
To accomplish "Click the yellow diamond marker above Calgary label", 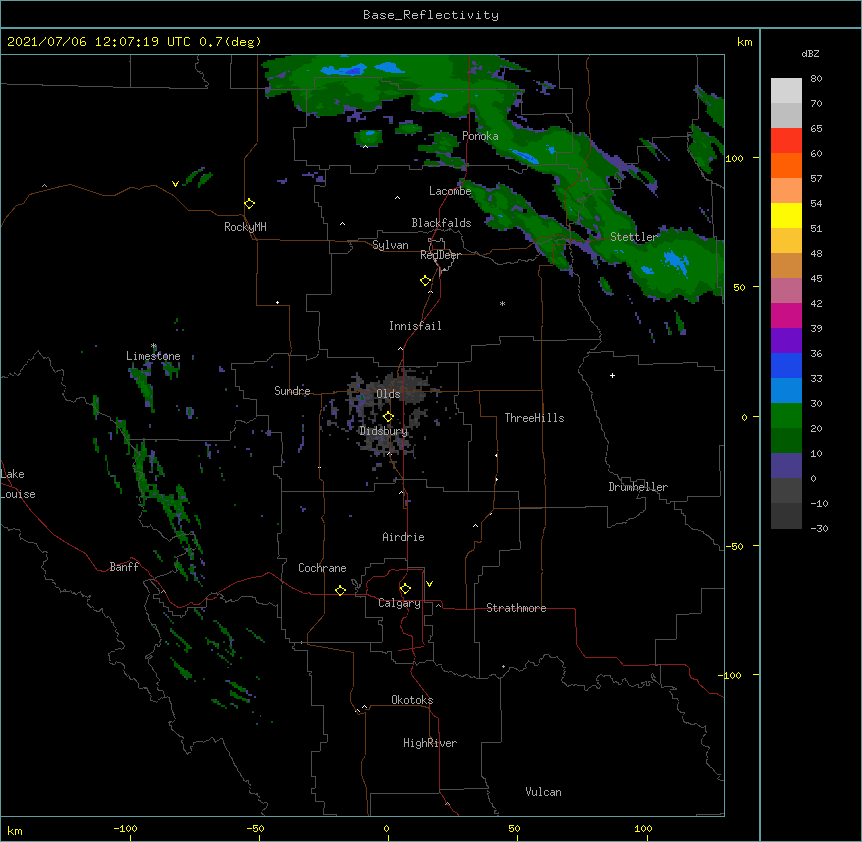I will (405, 589).
